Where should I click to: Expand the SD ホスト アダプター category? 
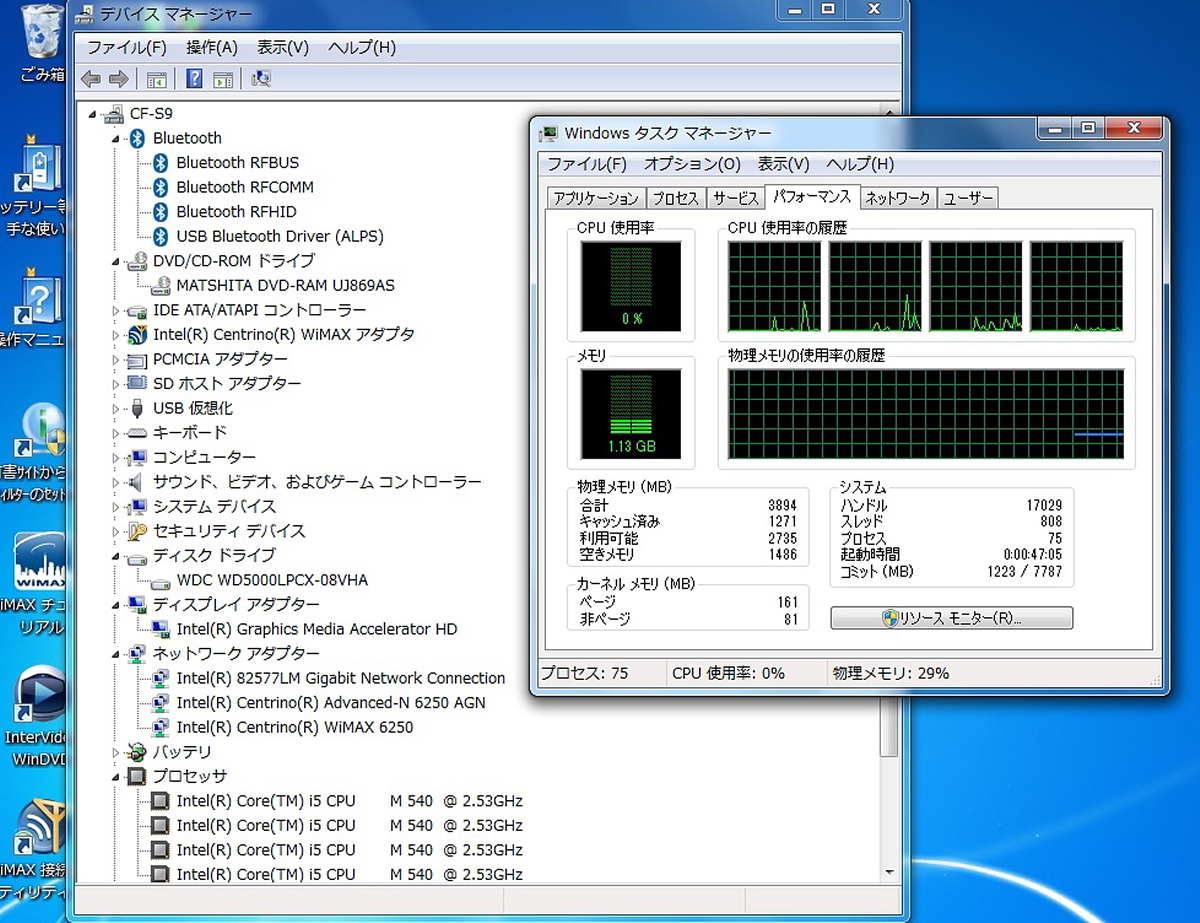pyautogui.click(x=115, y=384)
